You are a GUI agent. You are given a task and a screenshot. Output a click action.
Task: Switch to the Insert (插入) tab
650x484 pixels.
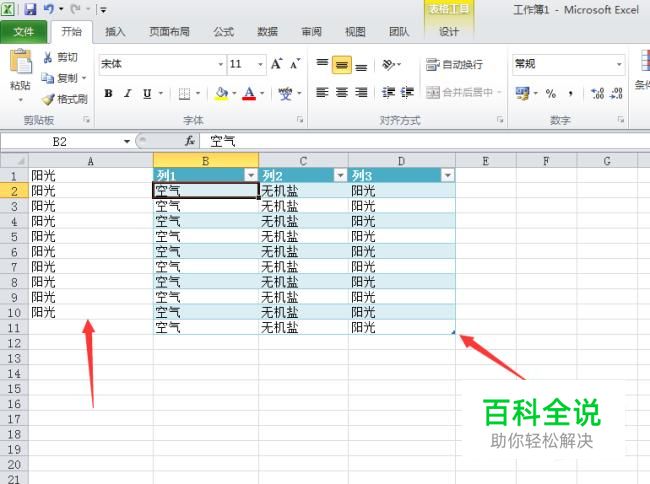(x=115, y=32)
